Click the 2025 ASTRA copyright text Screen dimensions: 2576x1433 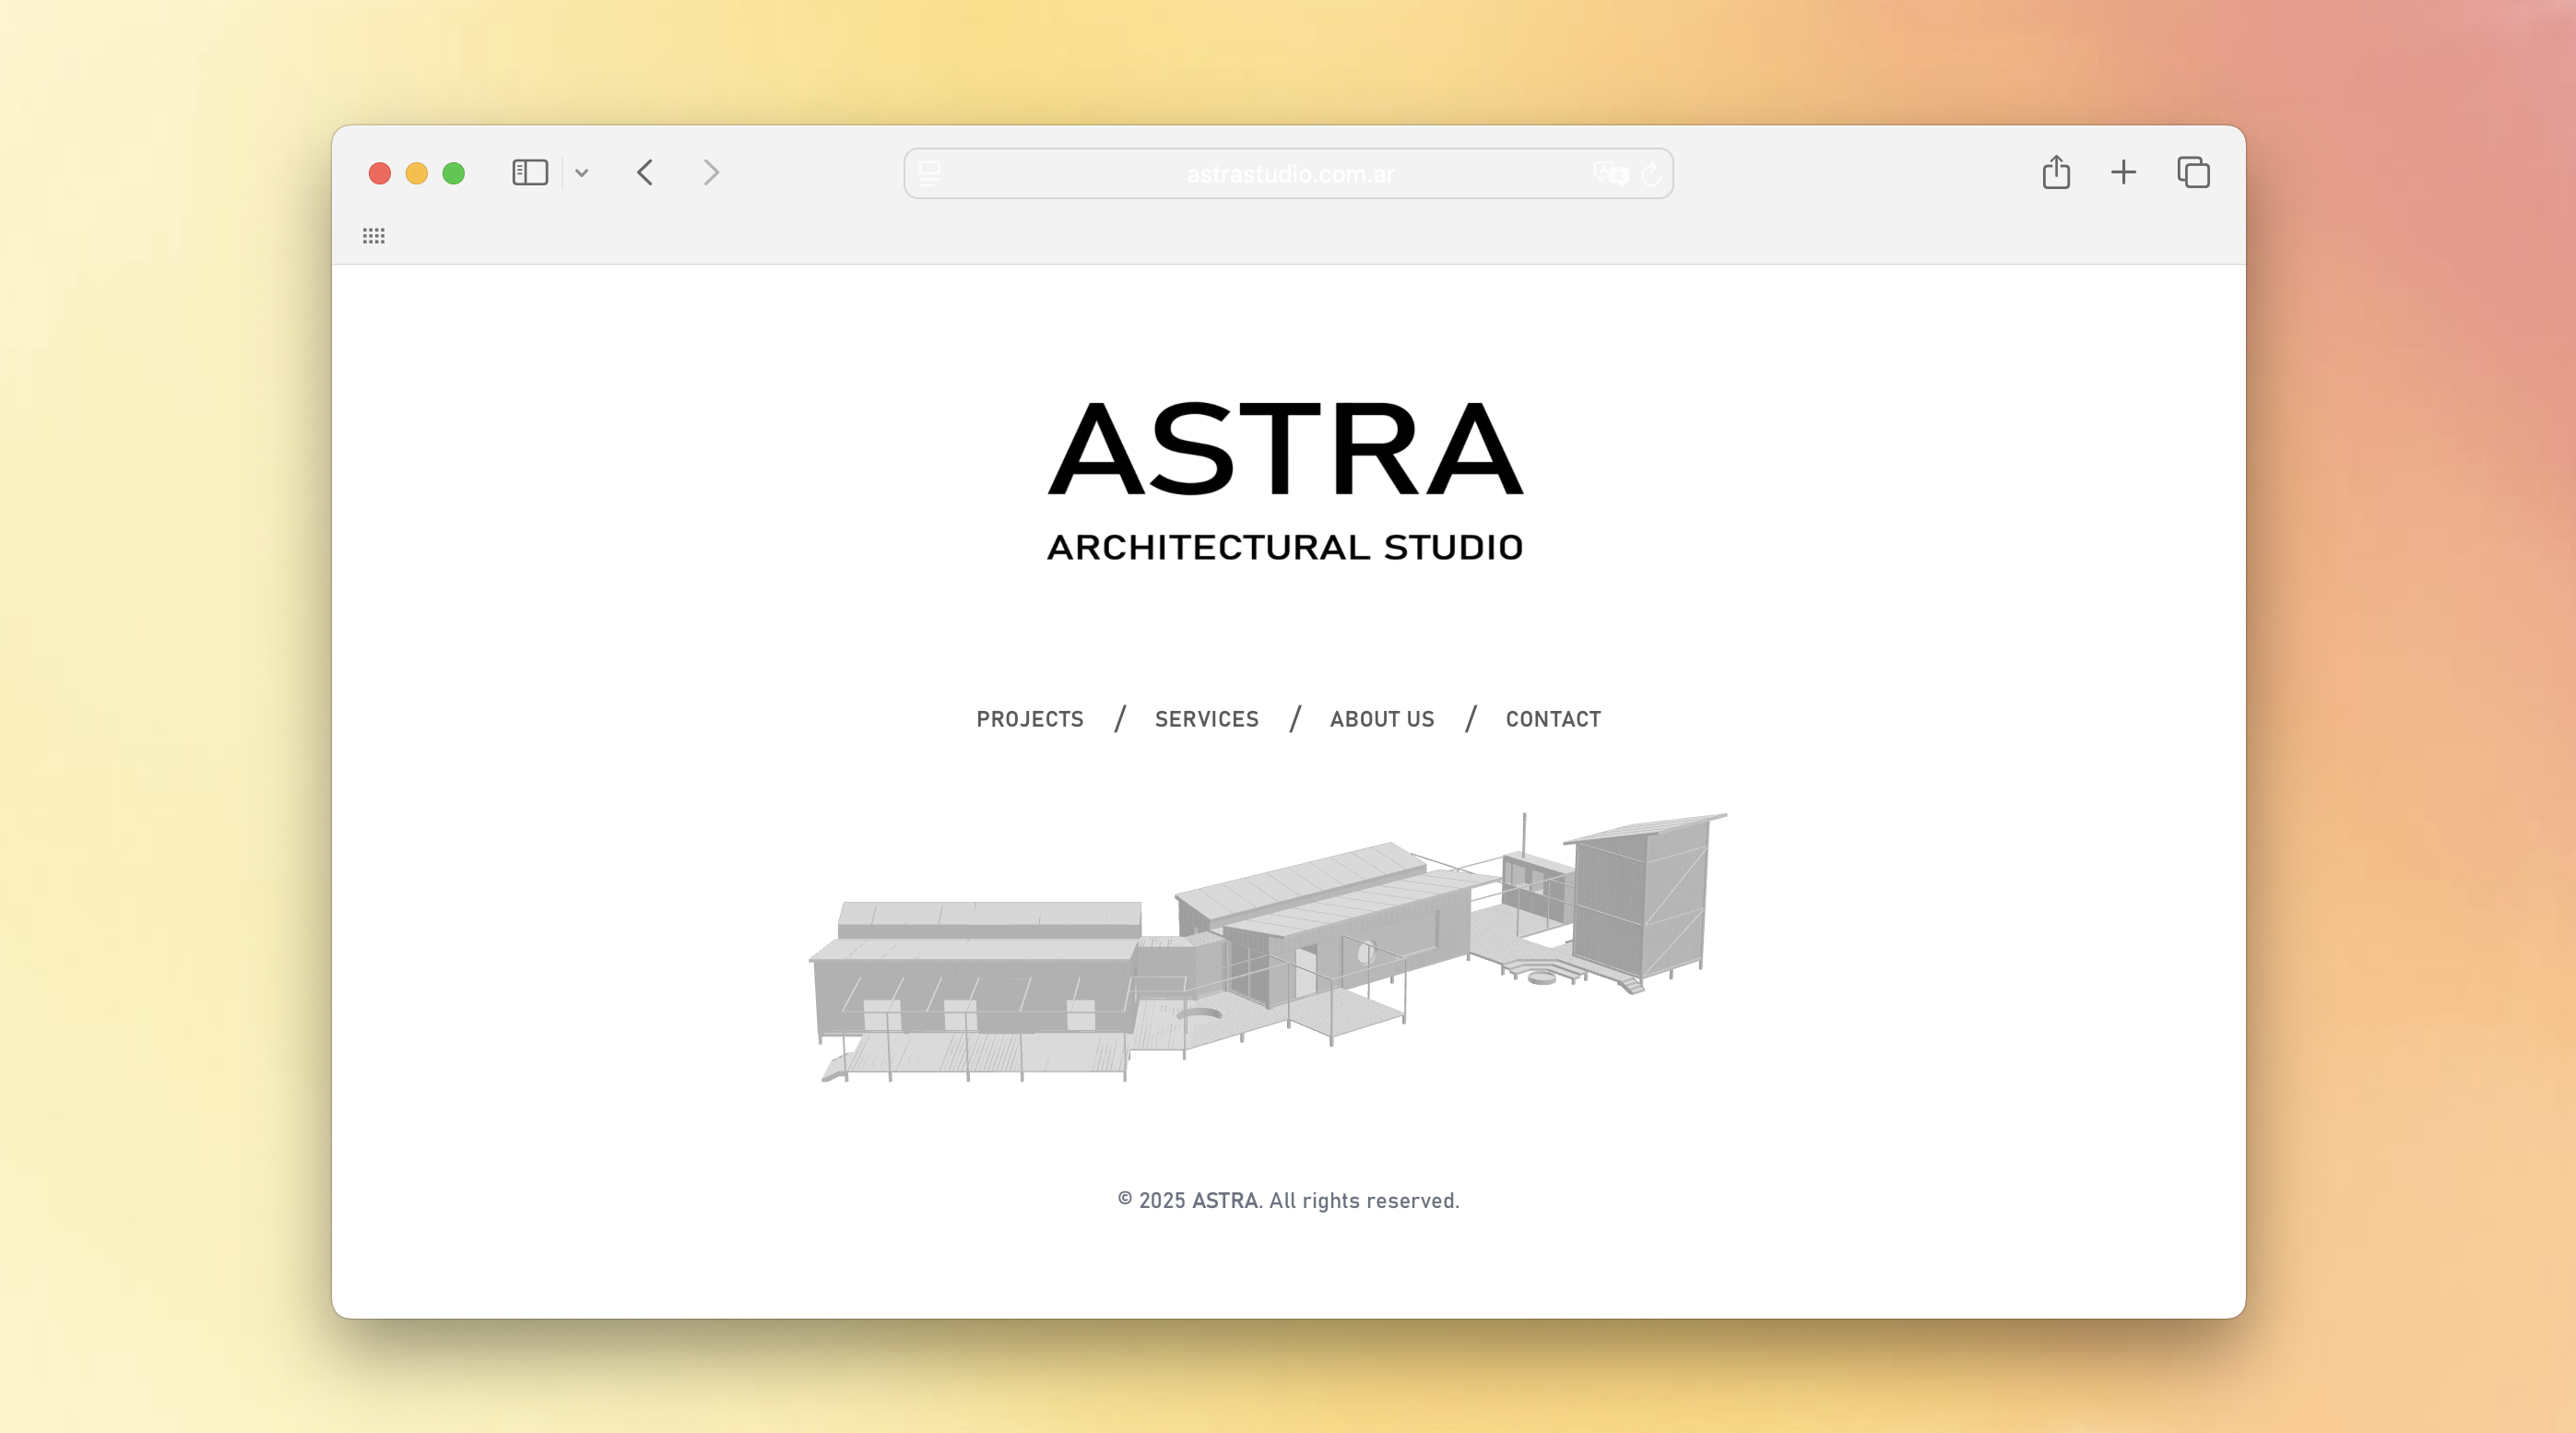click(1287, 1199)
